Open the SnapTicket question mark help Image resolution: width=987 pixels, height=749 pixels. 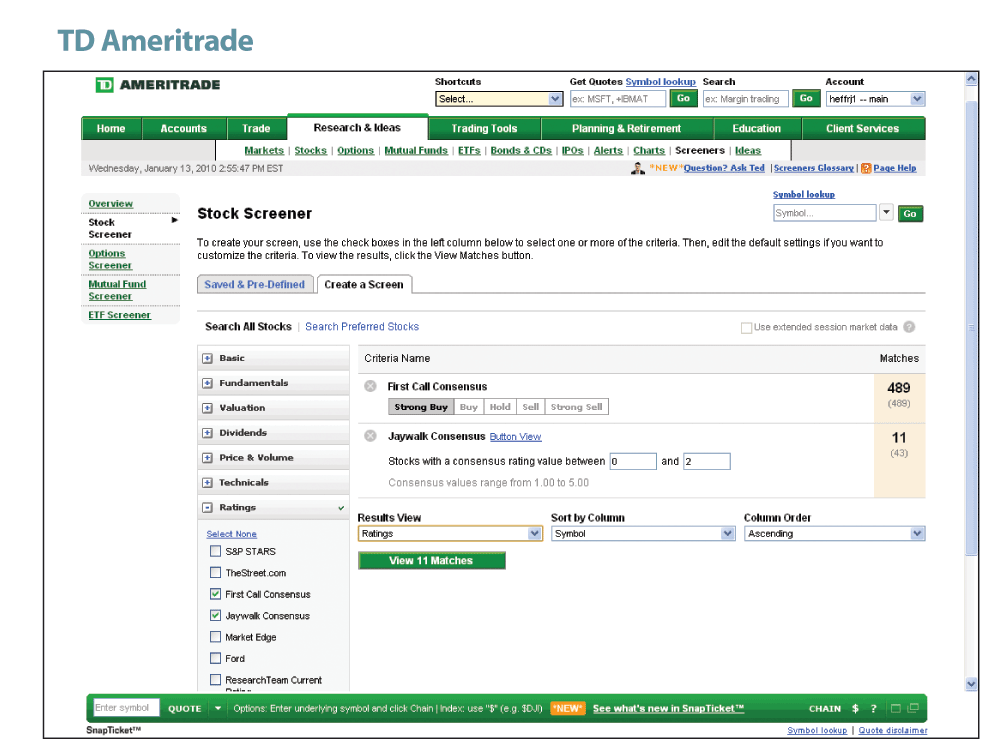tap(874, 709)
